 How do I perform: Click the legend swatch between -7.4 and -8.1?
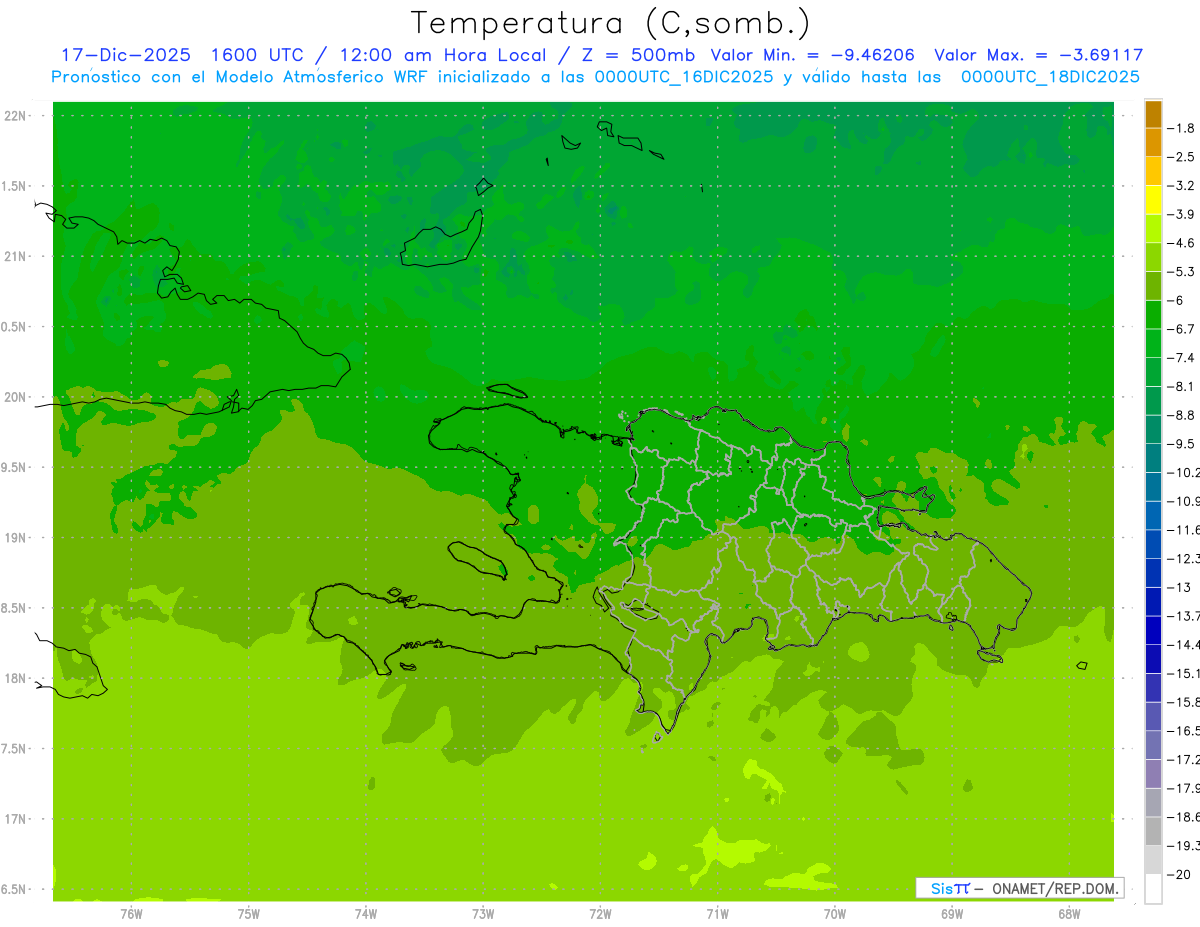click(x=1153, y=372)
